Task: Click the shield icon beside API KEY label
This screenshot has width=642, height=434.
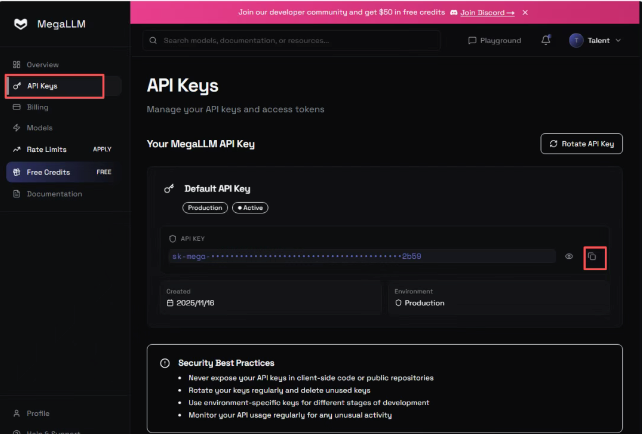Action: coord(172,239)
